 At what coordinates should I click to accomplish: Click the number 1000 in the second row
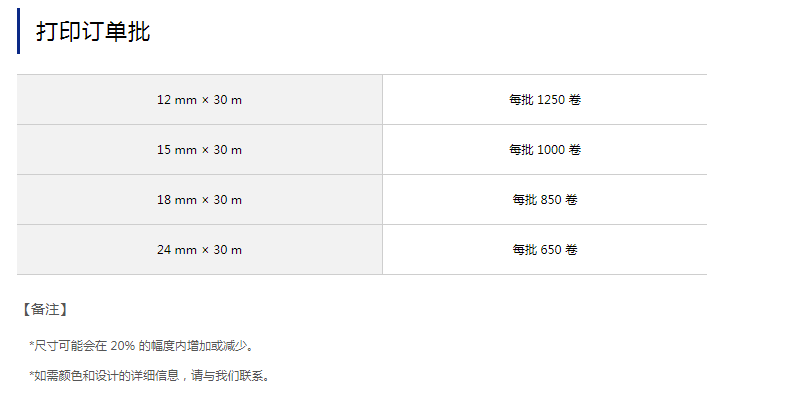pyautogui.click(x=551, y=150)
